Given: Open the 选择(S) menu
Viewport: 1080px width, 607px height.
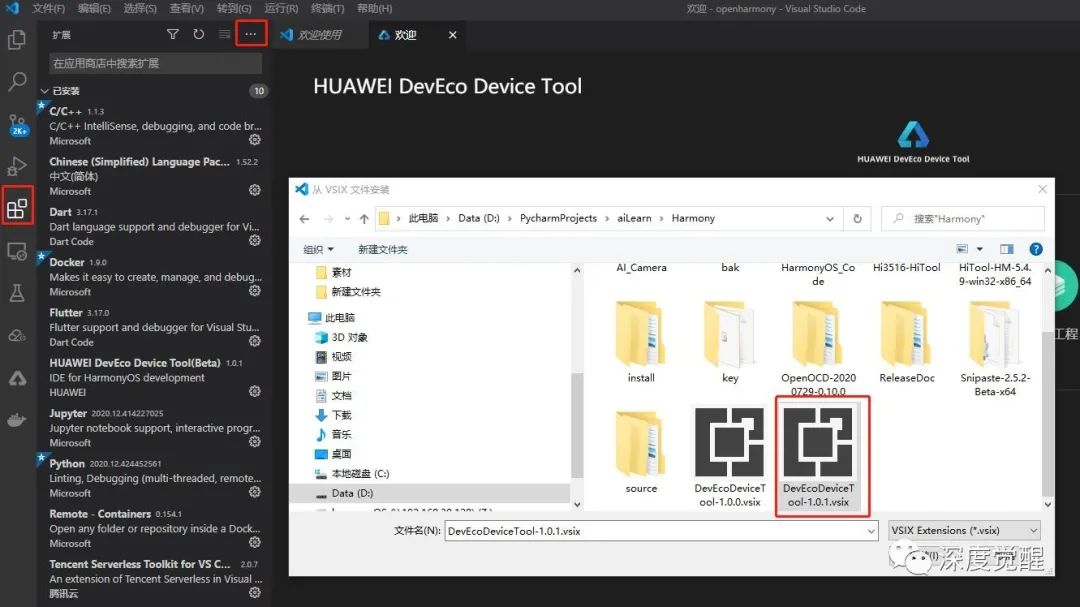Looking at the screenshot, I should click(x=140, y=8).
